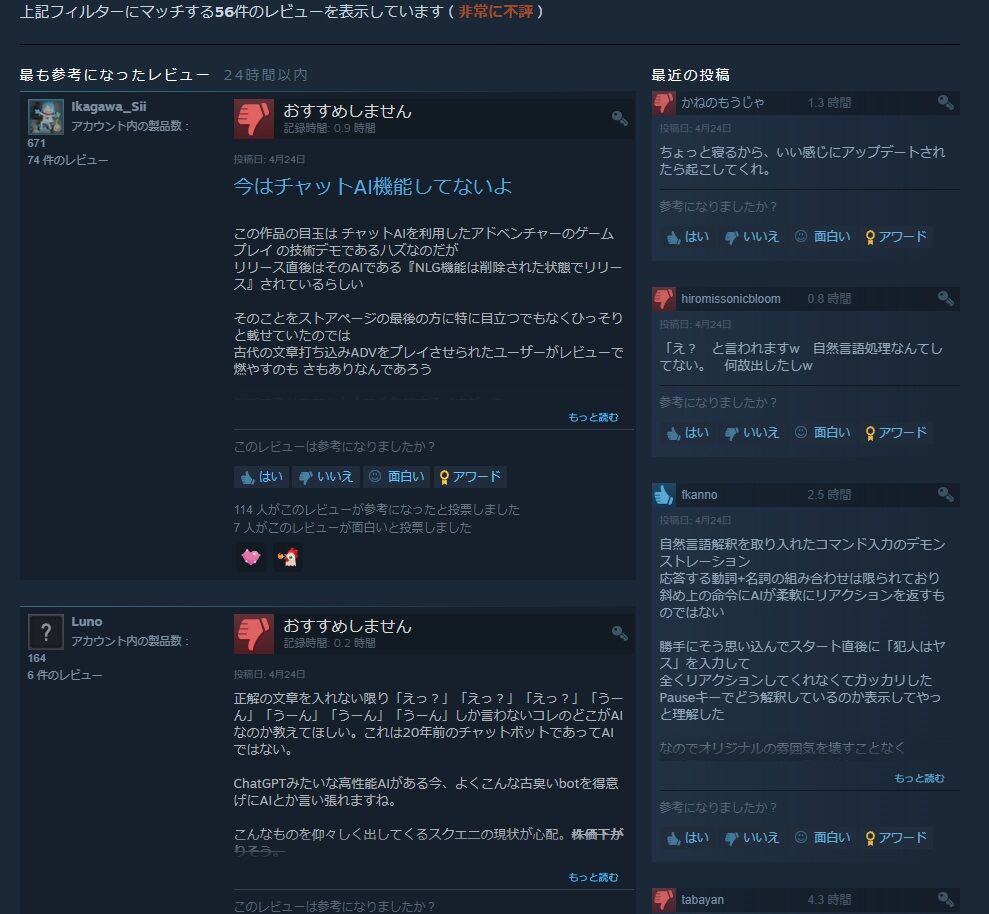Click magnifier icon on Luno's review header
989x914 pixels.
click(619, 633)
